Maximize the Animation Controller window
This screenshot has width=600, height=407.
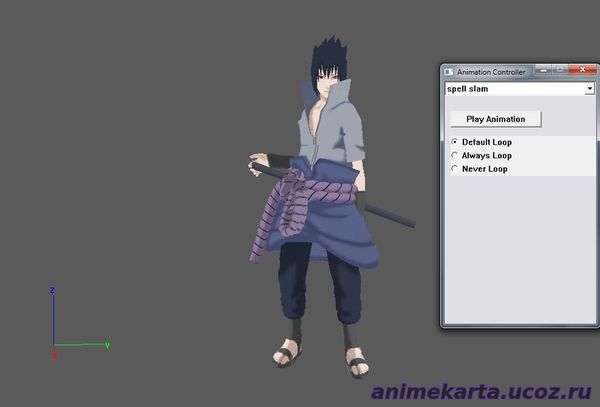(559, 70)
